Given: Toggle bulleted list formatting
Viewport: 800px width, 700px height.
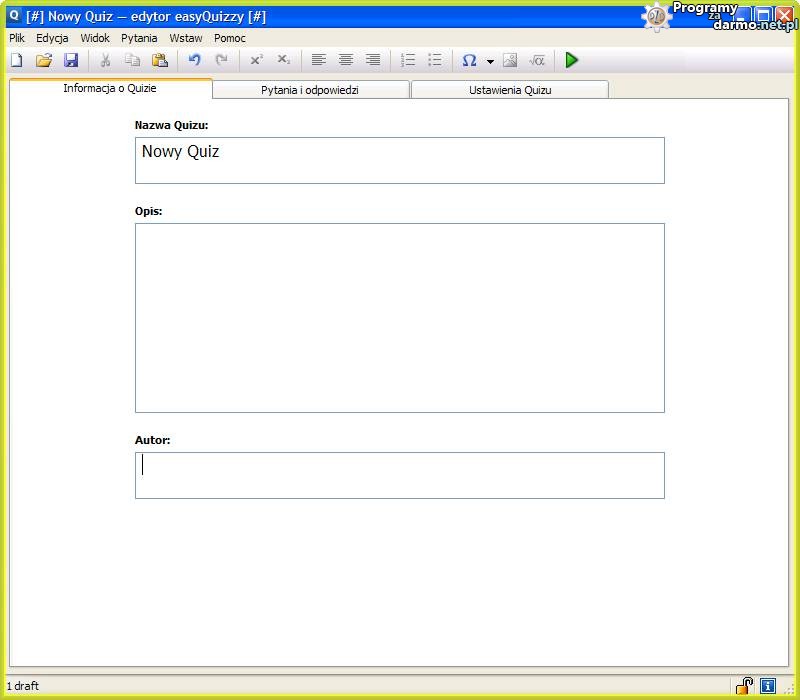Looking at the screenshot, I should (435, 60).
